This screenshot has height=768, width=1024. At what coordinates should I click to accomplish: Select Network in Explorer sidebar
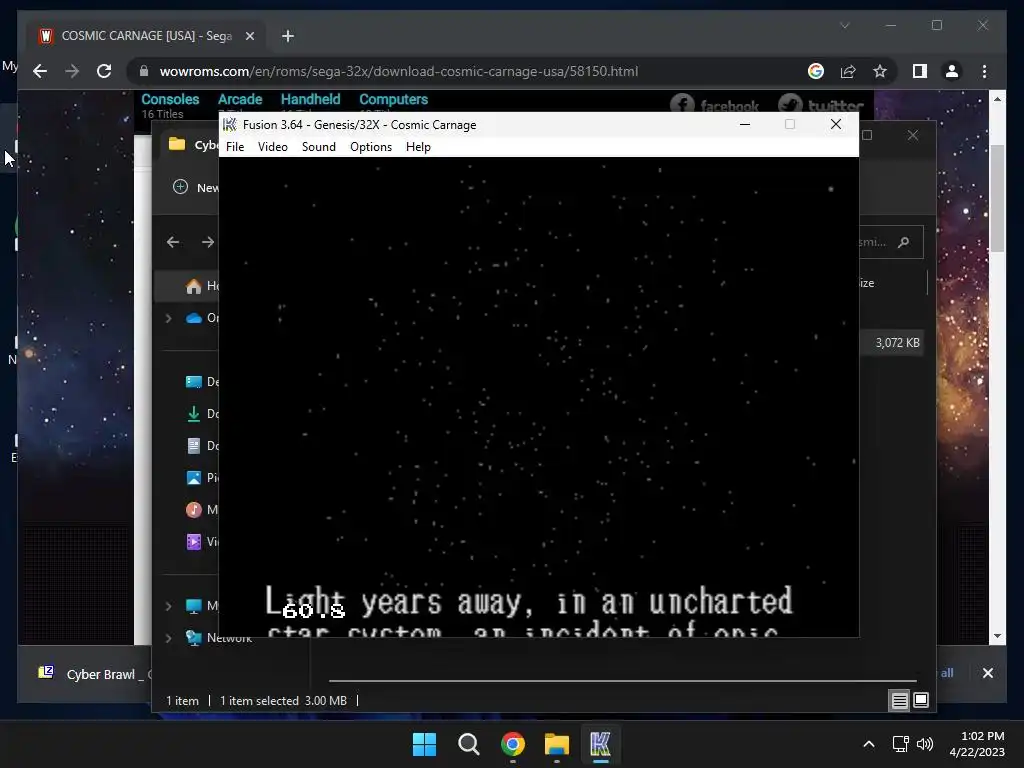[219, 638]
